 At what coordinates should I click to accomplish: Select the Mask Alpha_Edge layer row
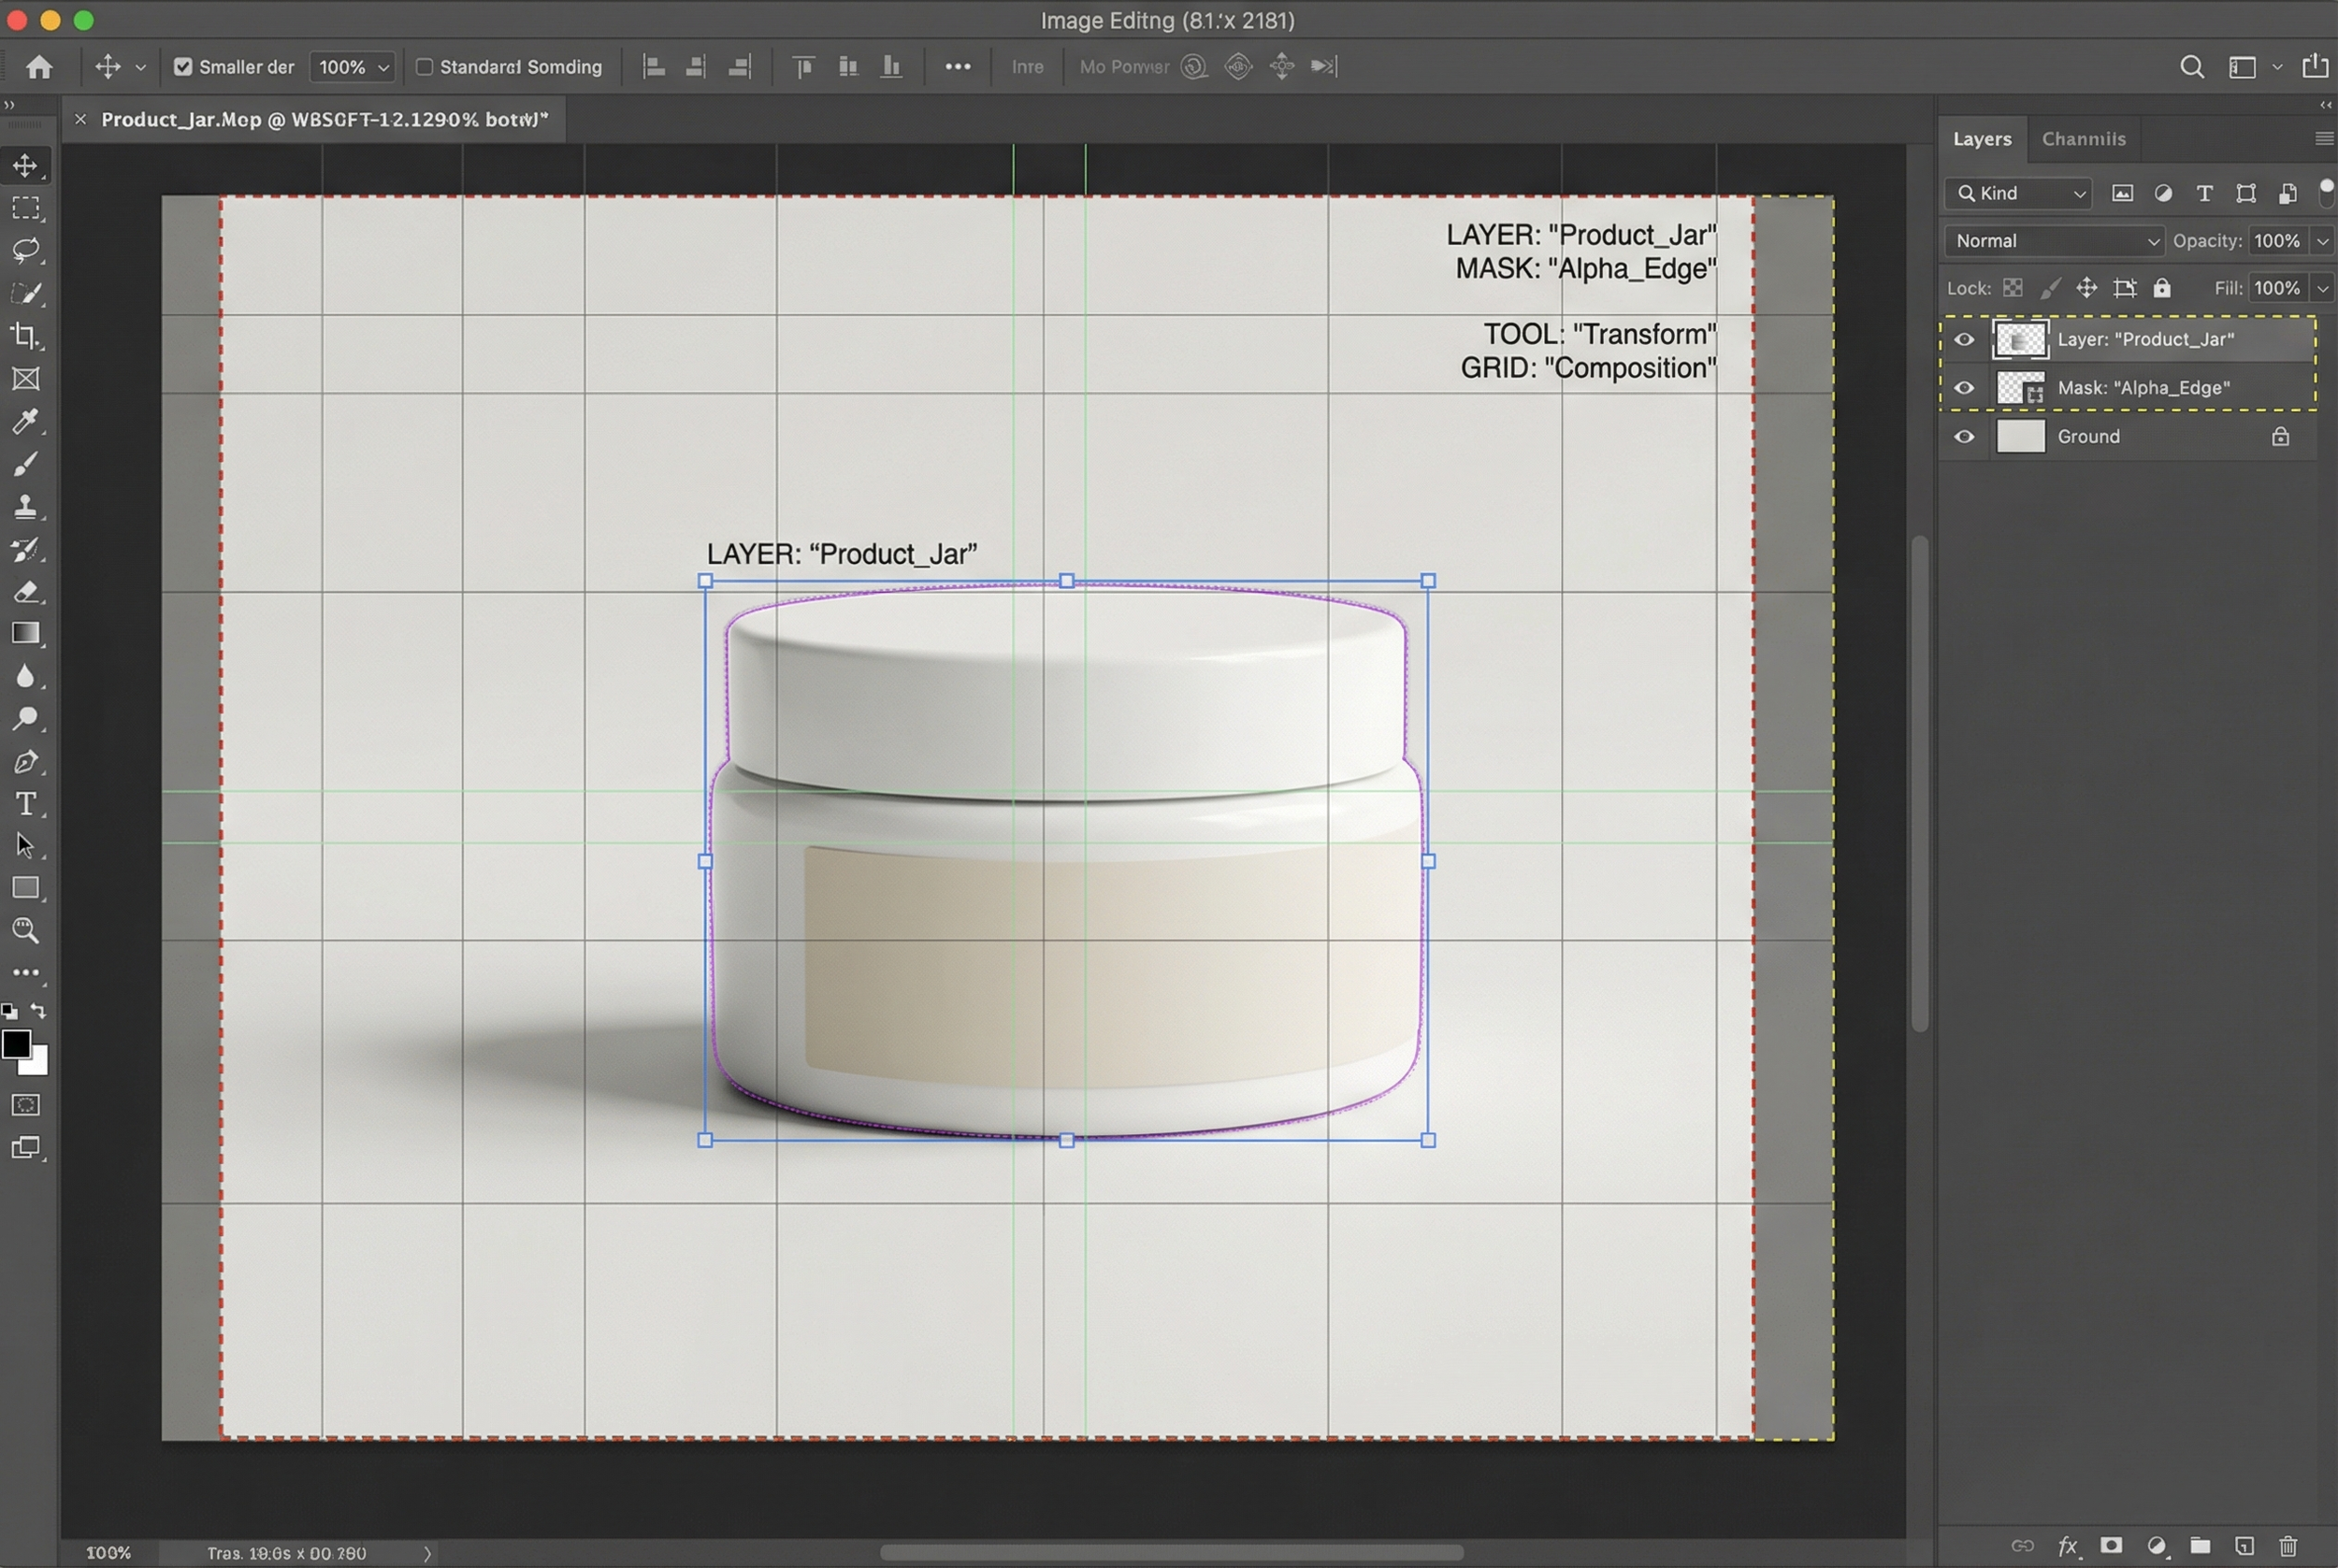coord(2142,388)
